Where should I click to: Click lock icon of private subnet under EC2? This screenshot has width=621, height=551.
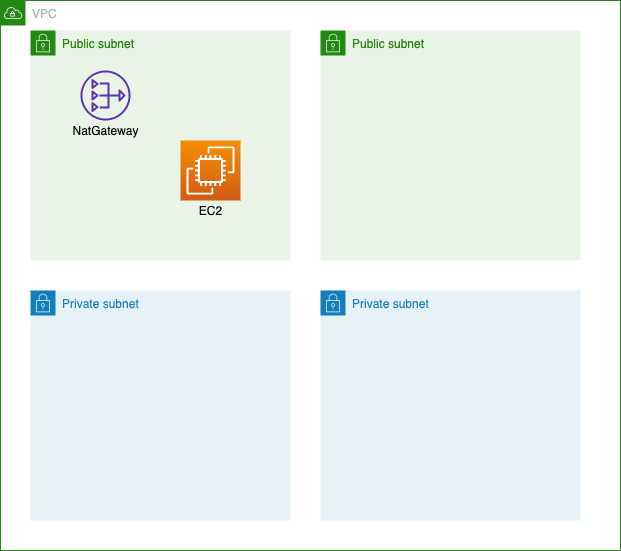(43, 303)
